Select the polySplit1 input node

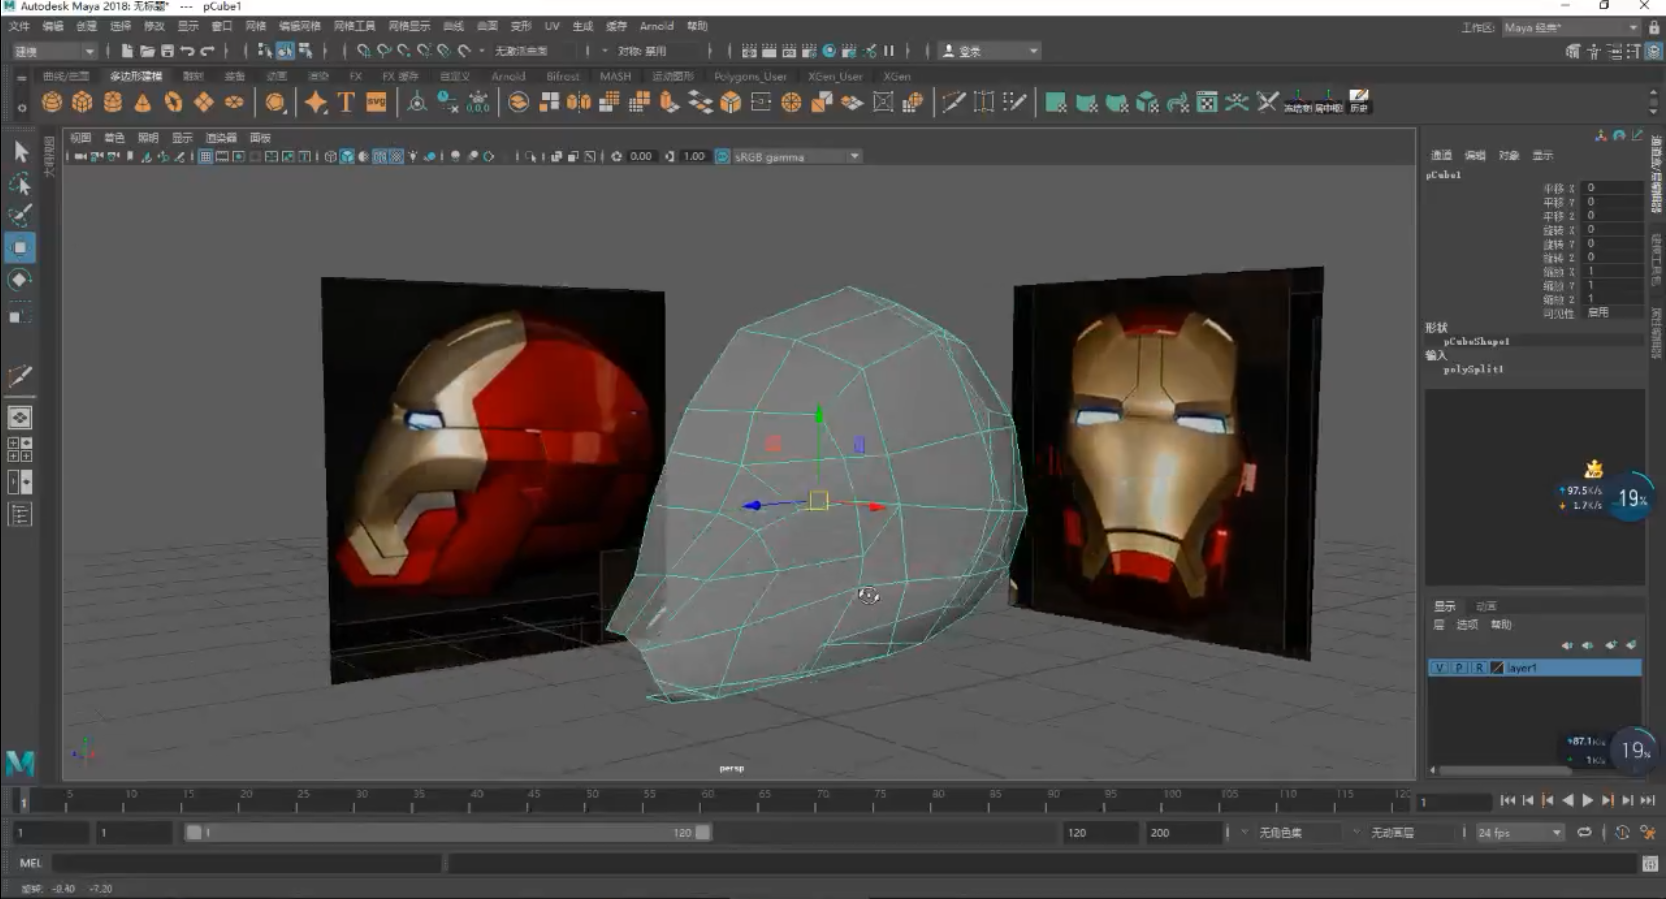pyautogui.click(x=1473, y=369)
